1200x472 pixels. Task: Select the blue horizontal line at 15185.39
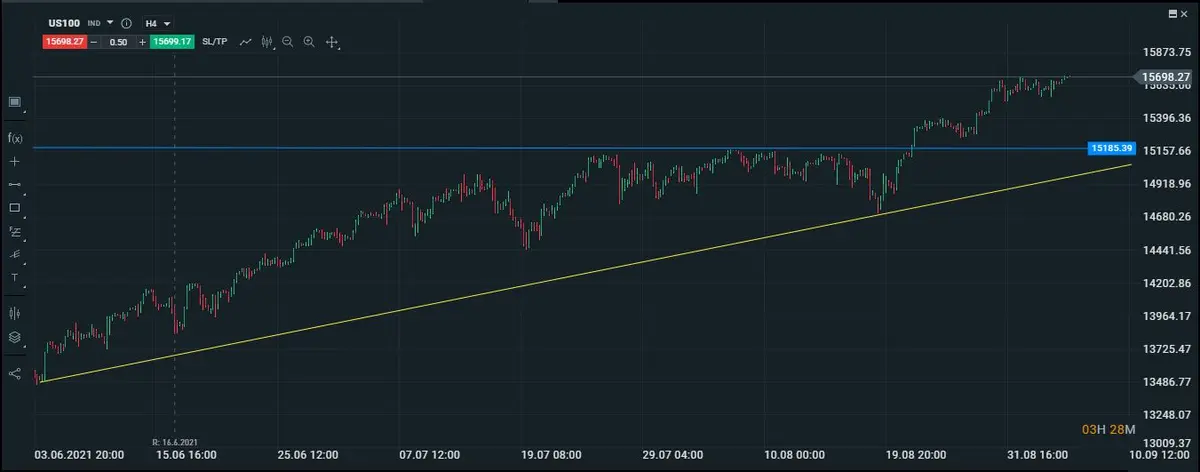click(x=560, y=148)
